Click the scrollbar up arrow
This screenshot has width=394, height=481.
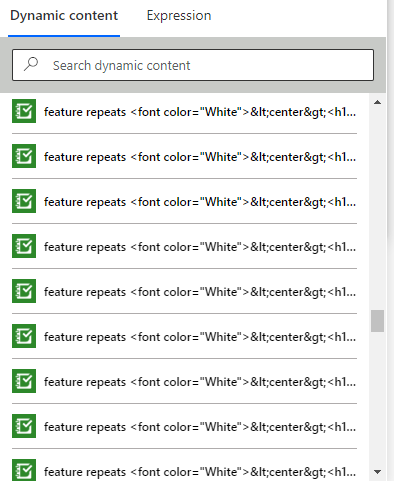[x=377, y=102]
